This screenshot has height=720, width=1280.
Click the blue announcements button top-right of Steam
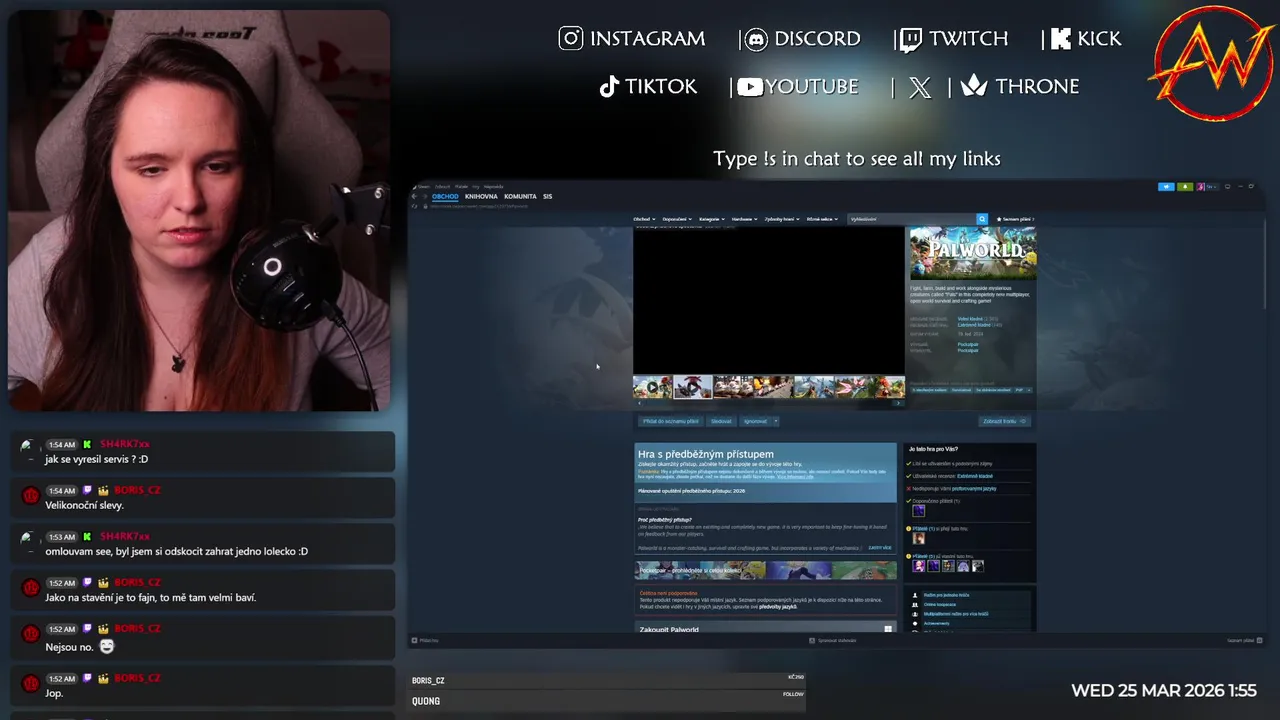point(1166,186)
